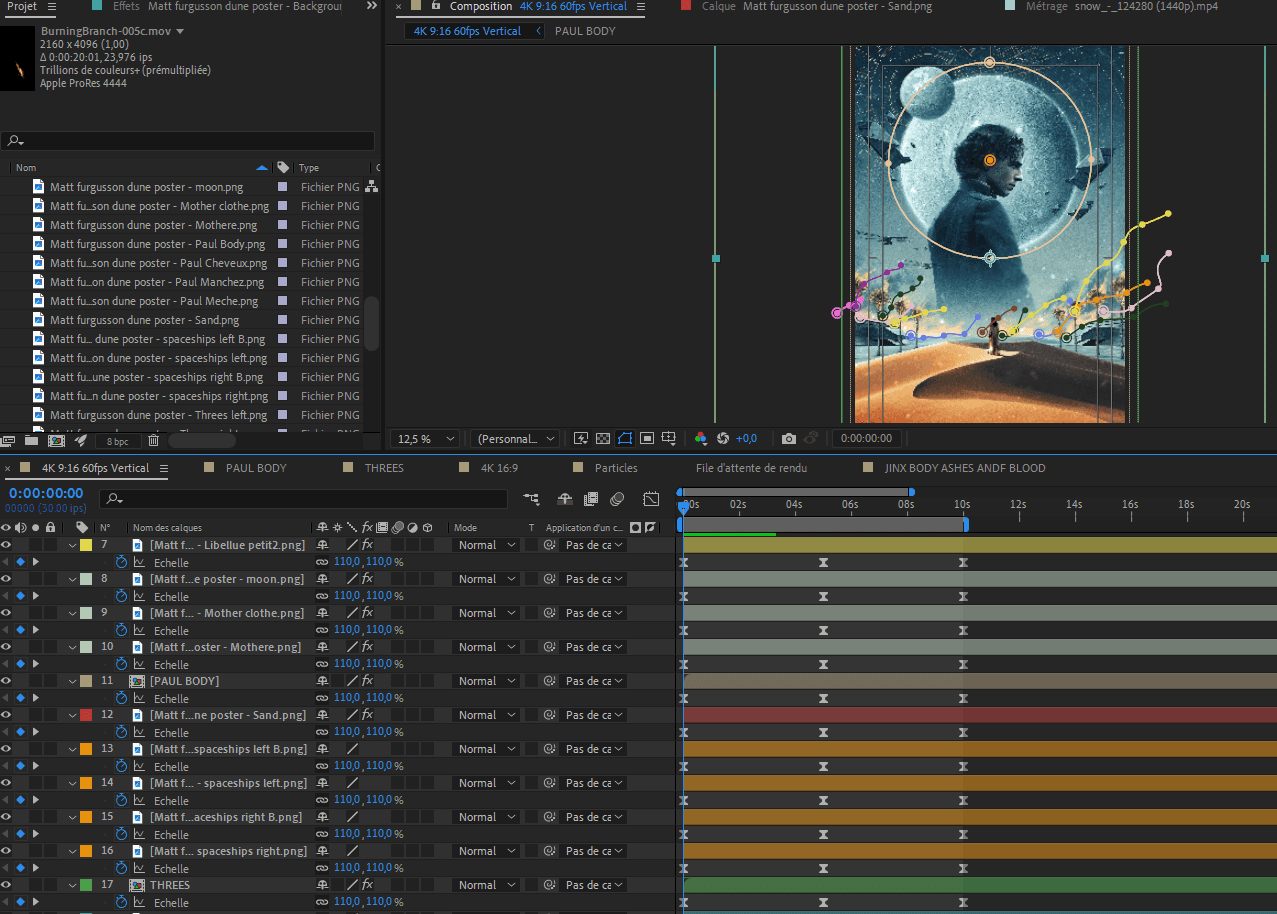Open the 12,5 % zoom level dropdown
The height and width of the screenshot is (914, 1277).
[427, 439]
